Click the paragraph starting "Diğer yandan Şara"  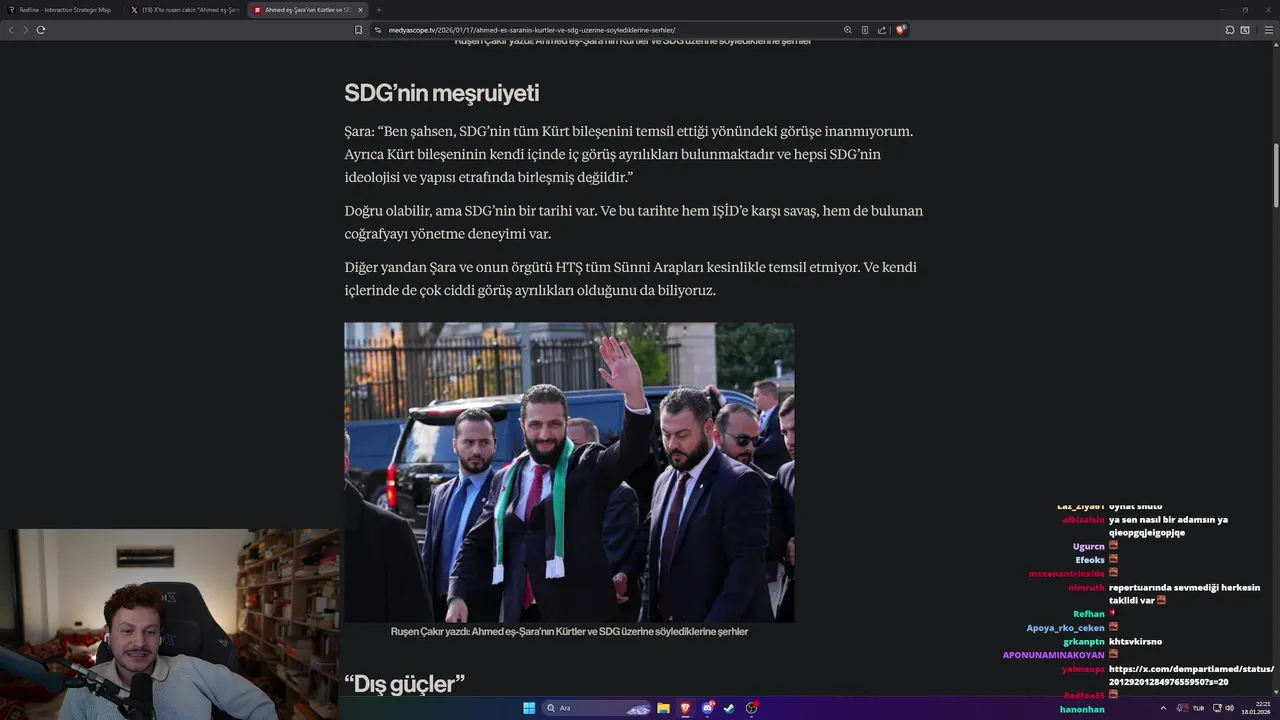coord(630,279)
